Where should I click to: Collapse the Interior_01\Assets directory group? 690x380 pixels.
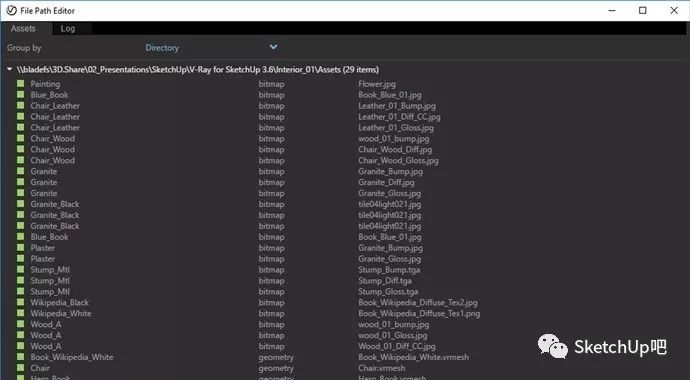click(10, 69)
